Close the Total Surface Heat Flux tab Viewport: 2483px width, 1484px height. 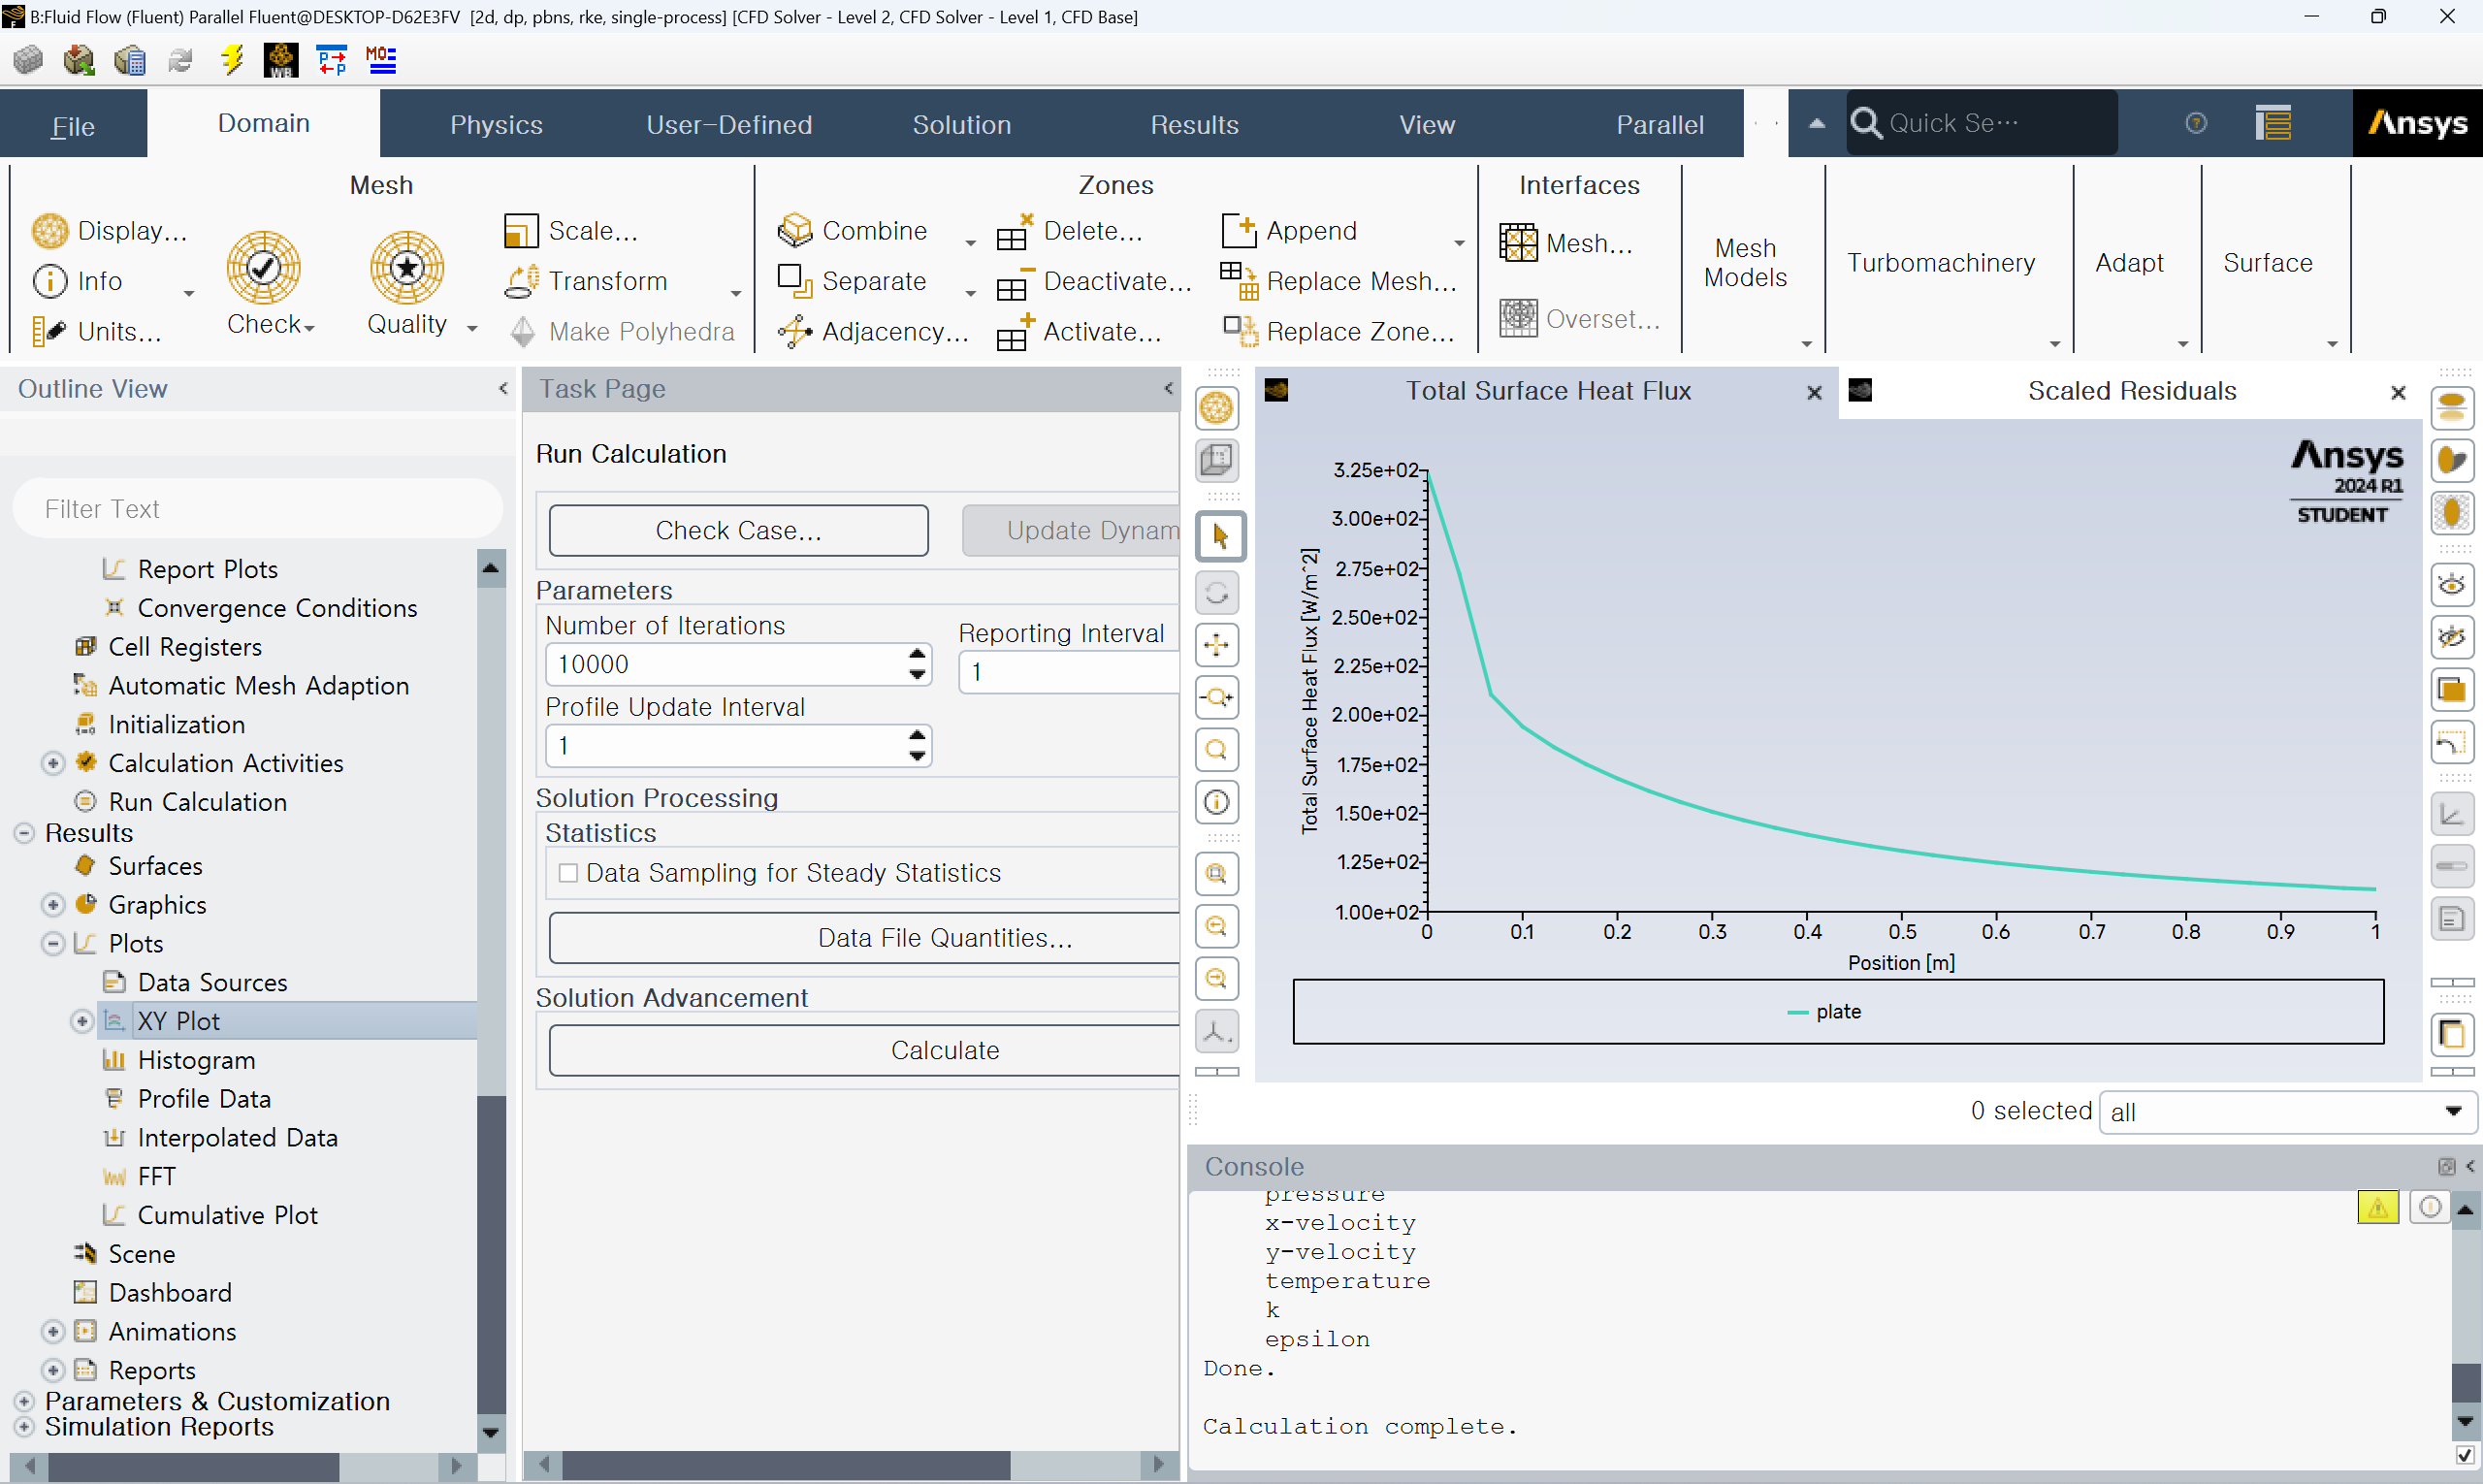[1814, 393]
